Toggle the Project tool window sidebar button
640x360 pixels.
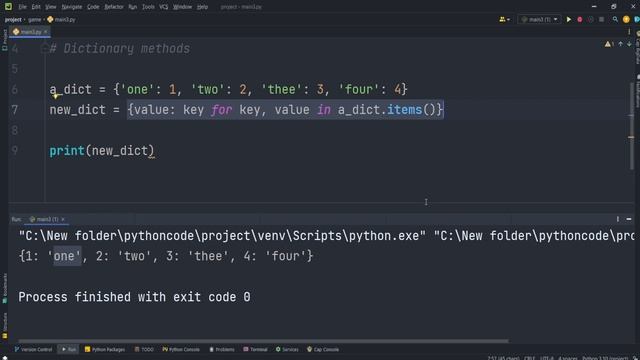point(4,40)
